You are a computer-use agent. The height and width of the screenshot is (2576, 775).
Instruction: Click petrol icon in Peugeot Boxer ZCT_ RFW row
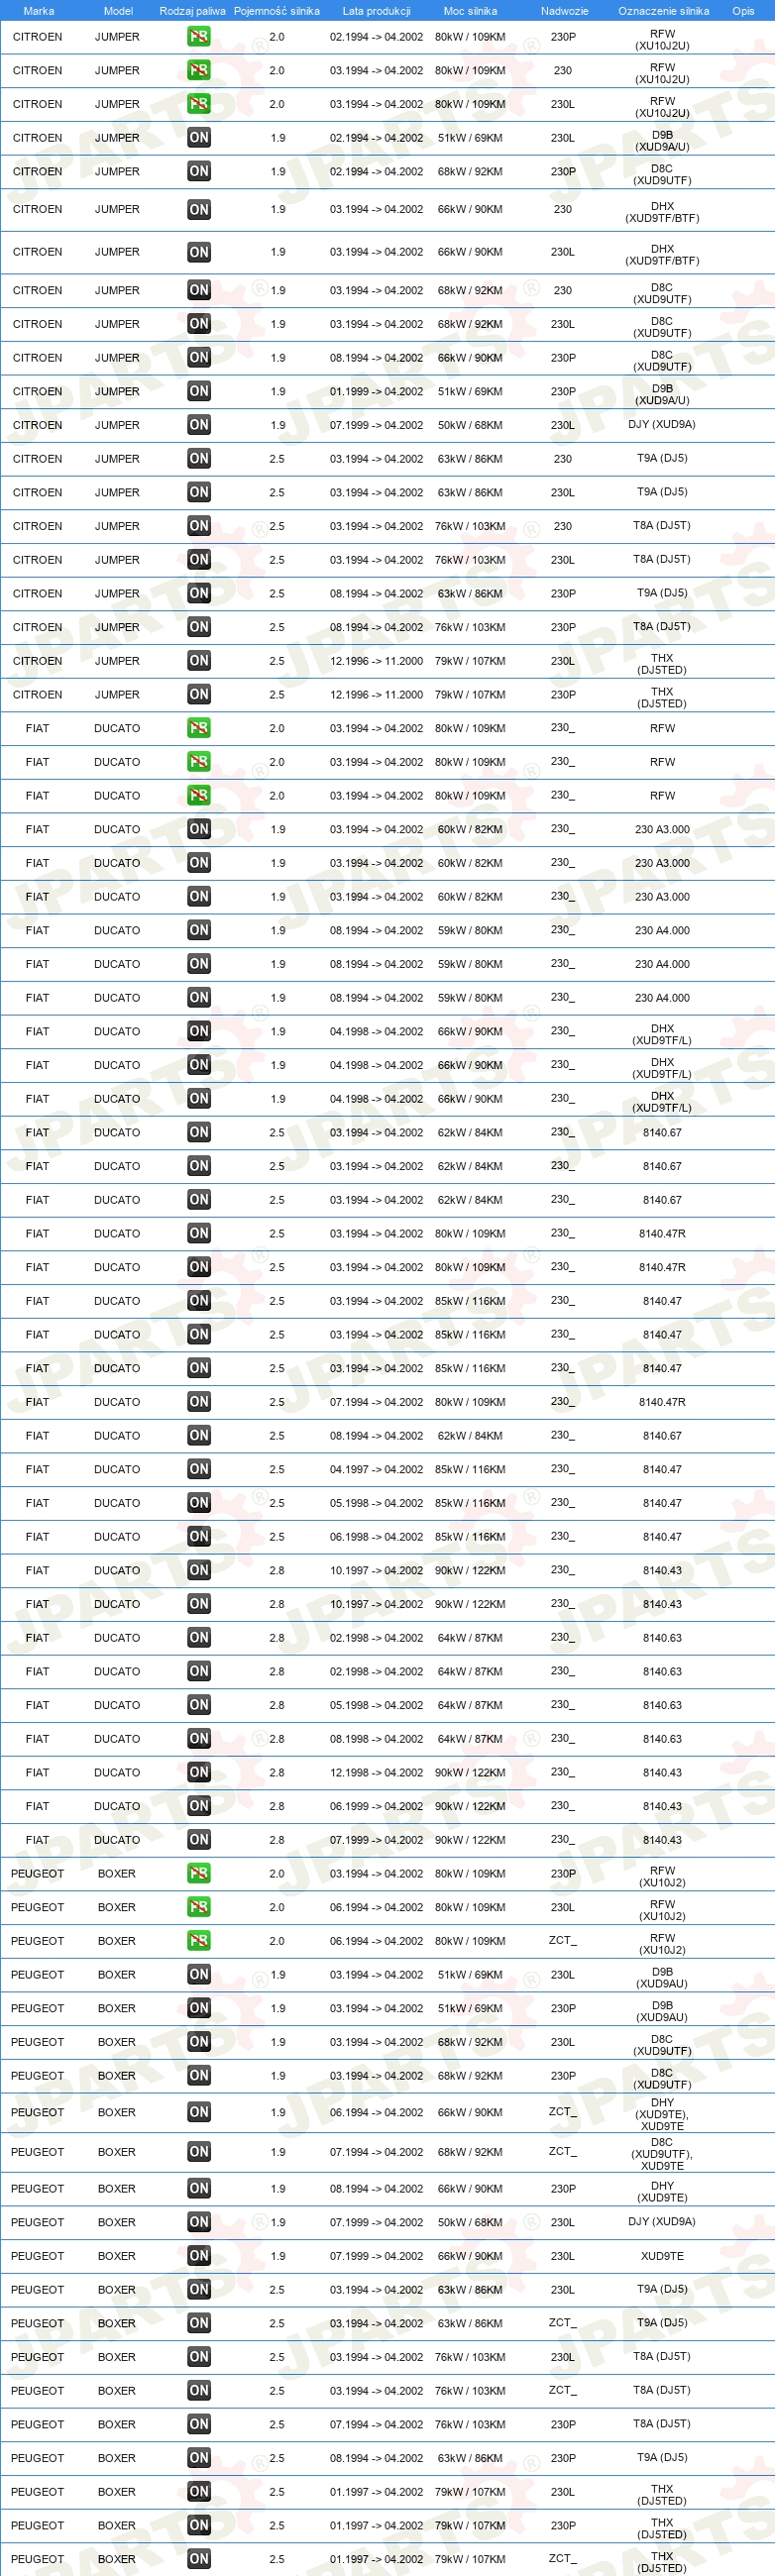tap(199, 1941)
